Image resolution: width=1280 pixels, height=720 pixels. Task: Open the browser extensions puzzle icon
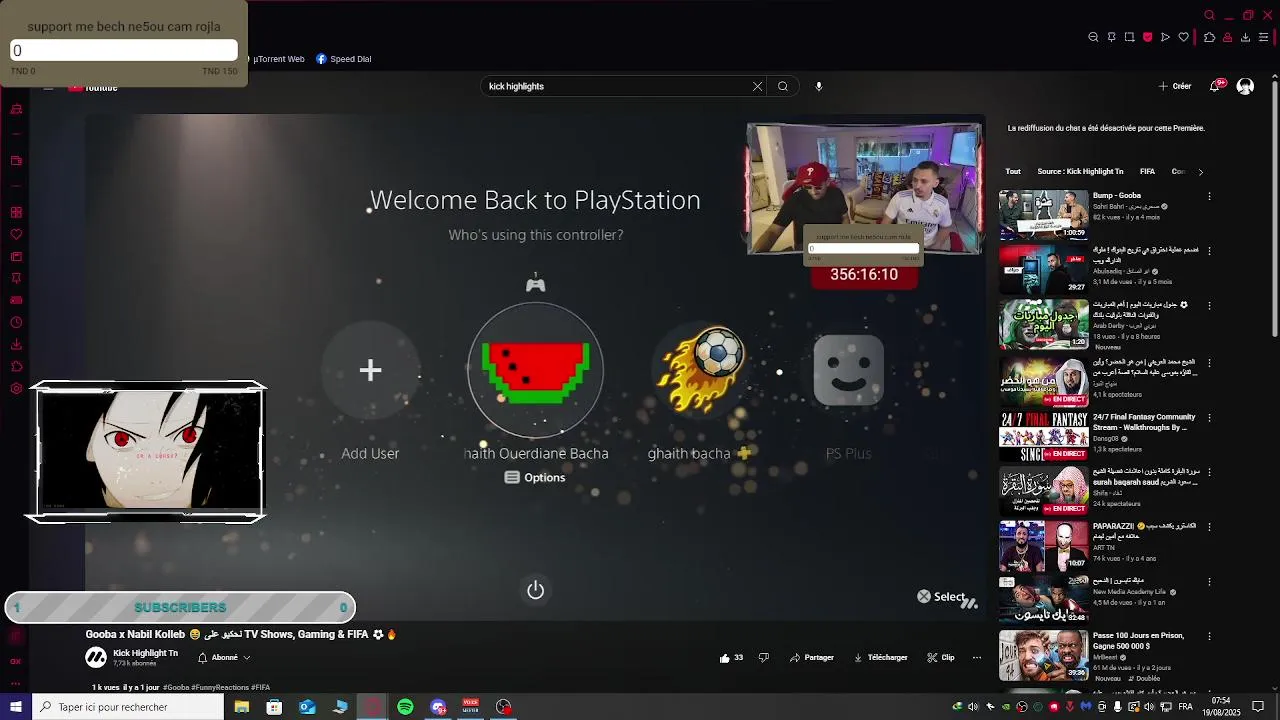click(x=1209, y=37)
